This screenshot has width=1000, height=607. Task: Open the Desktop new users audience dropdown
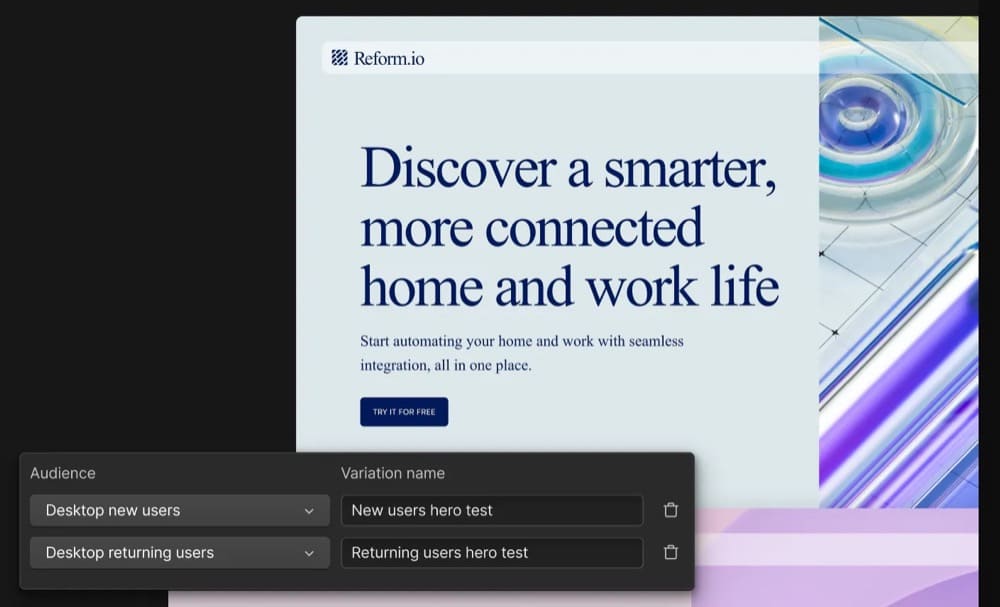point(180,510)
